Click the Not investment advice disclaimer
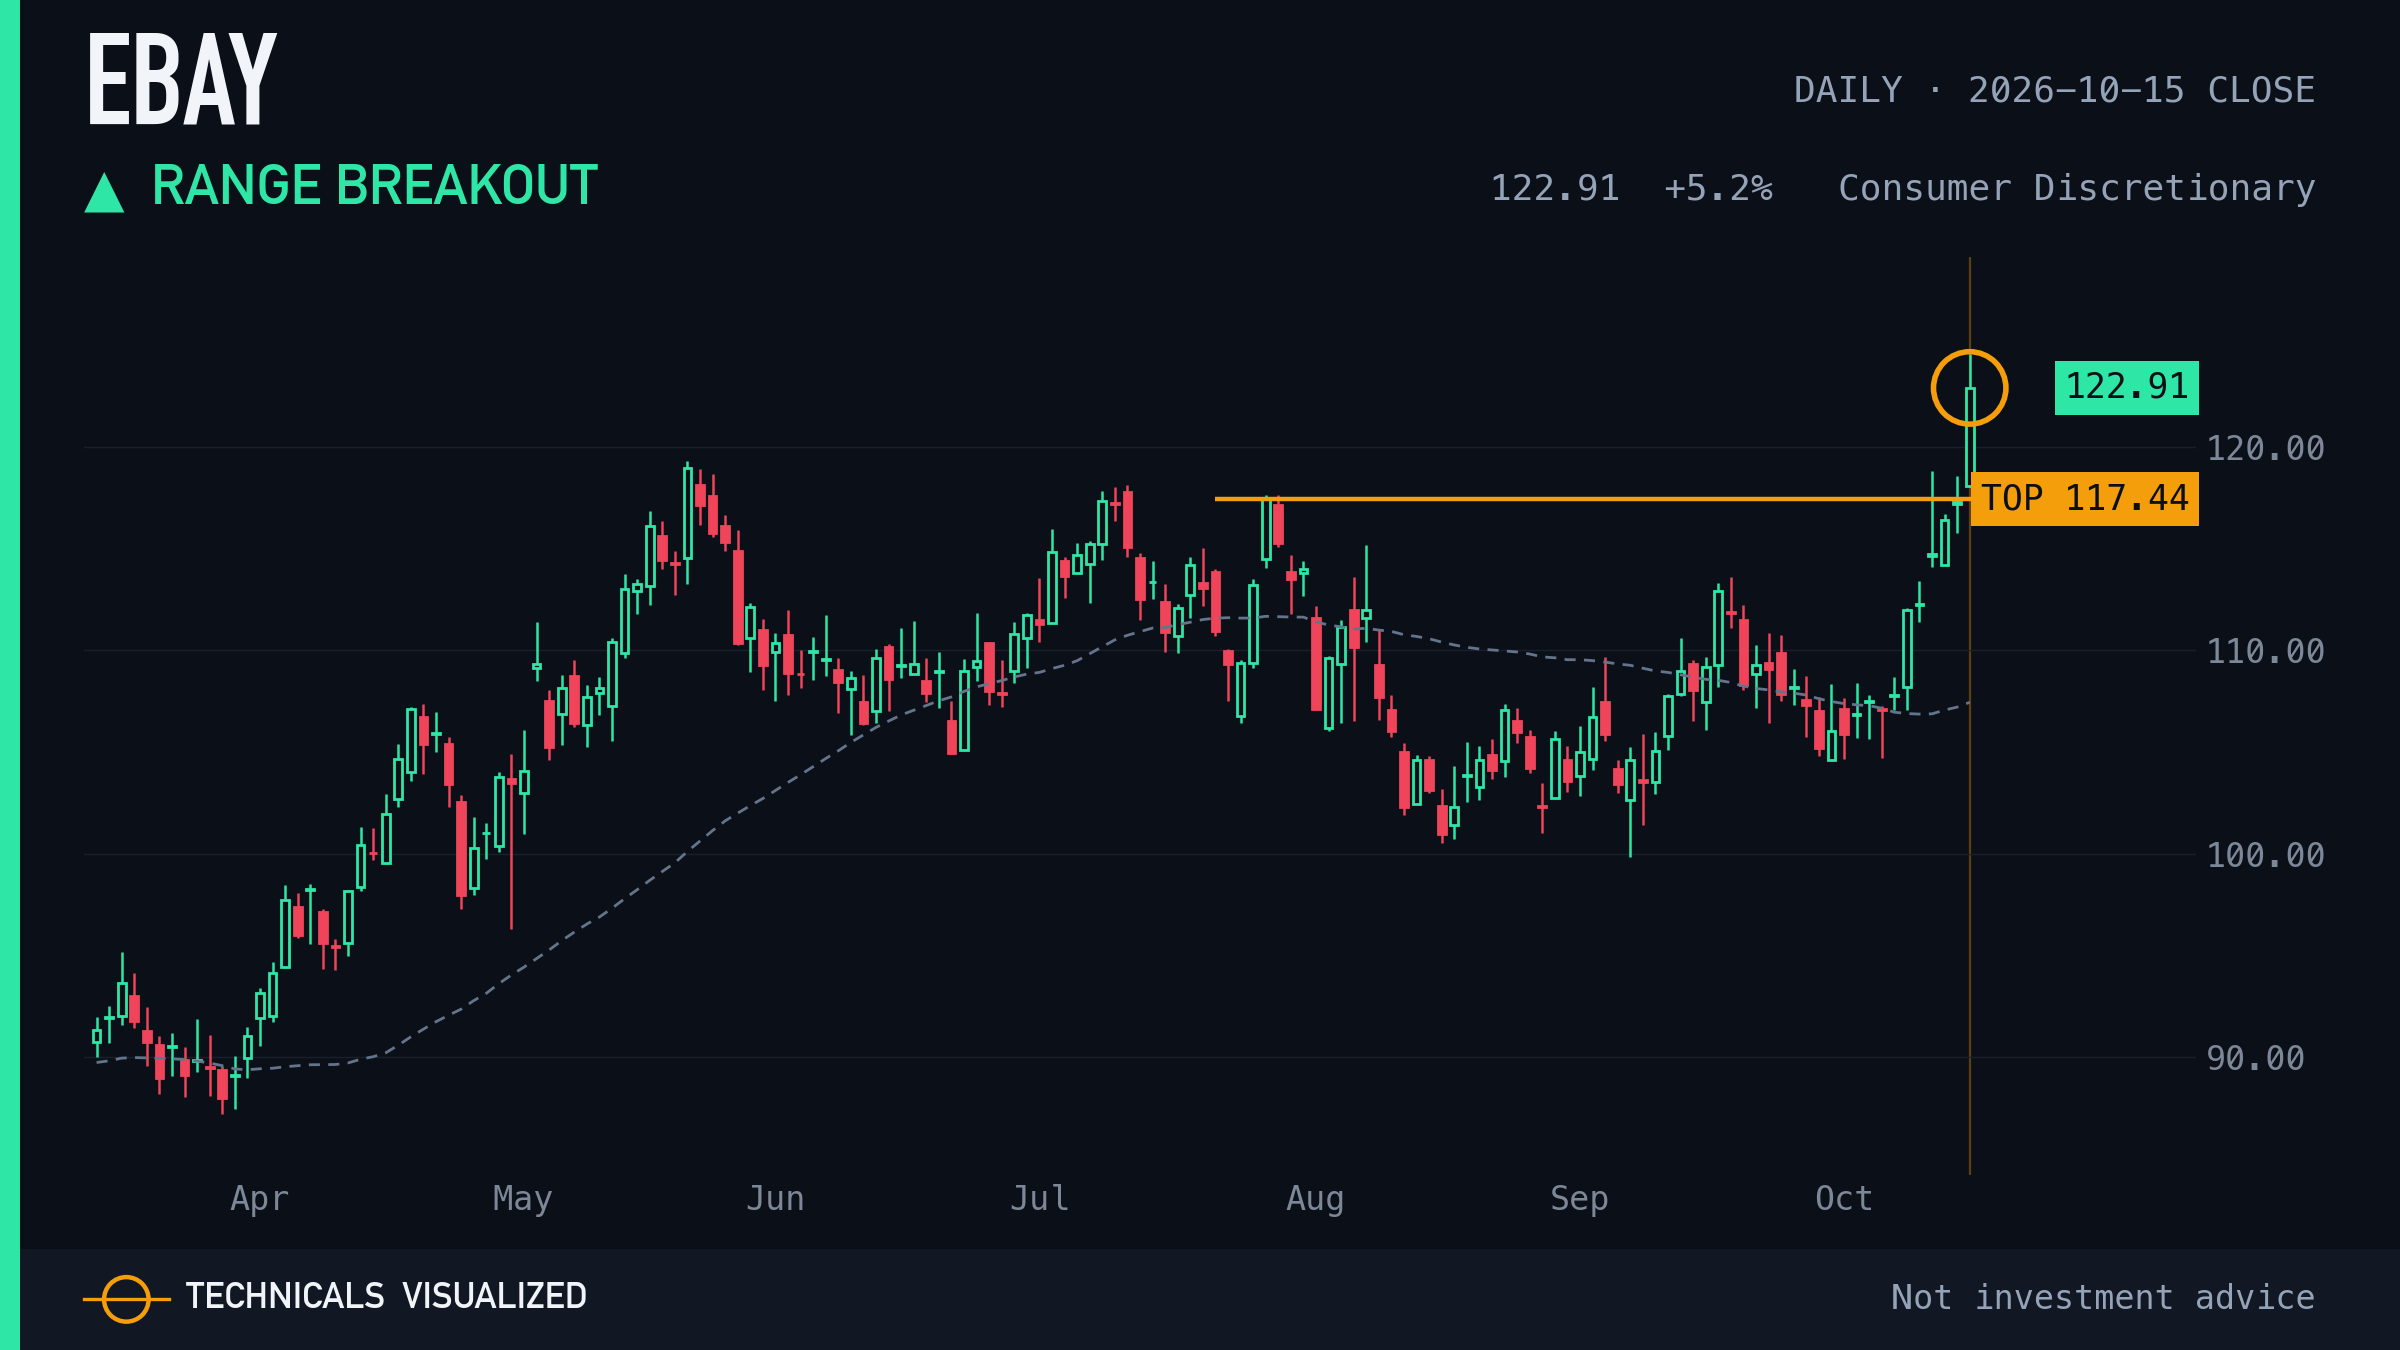The width and height of the screenshot is (2400, 1350). coord(2103,1297)
